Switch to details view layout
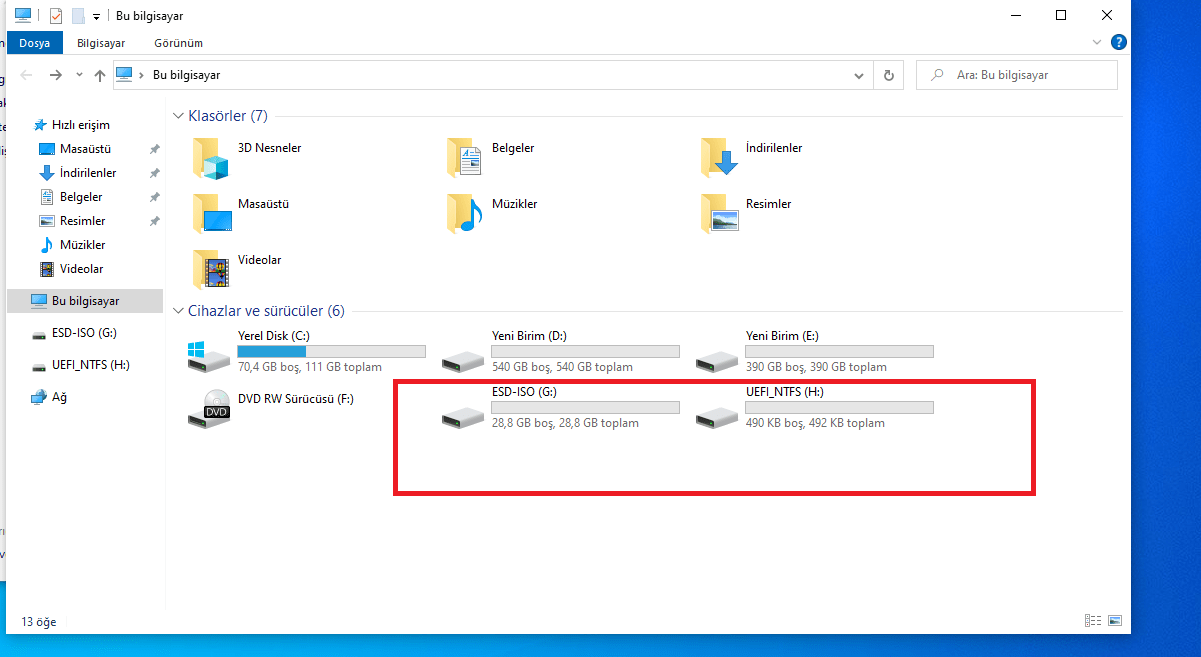1201x657 pixels. [x=1093, y=621]
